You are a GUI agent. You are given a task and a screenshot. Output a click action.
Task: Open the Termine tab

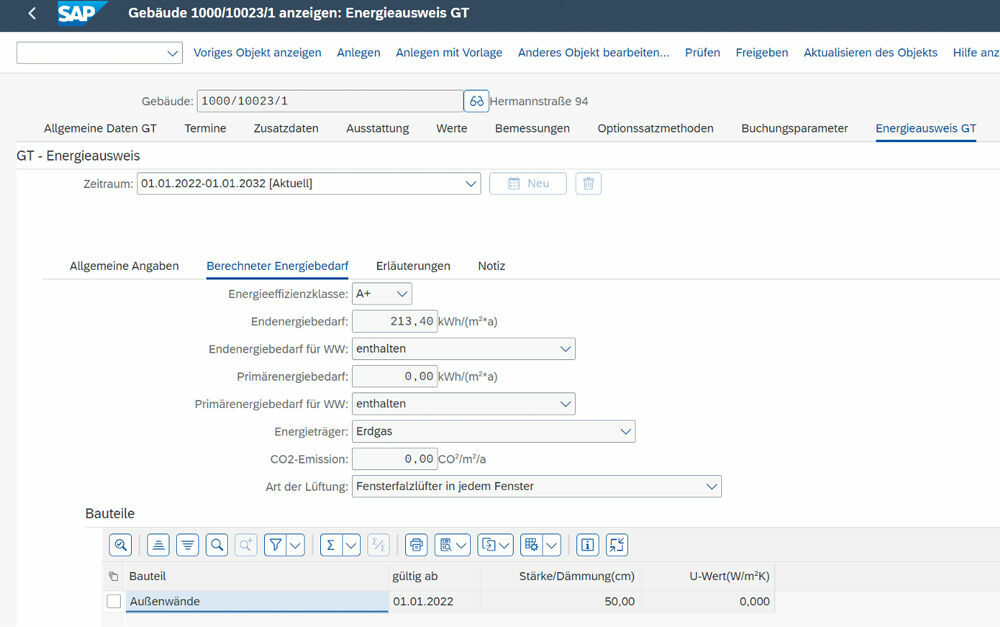click(x=204, y=128)
